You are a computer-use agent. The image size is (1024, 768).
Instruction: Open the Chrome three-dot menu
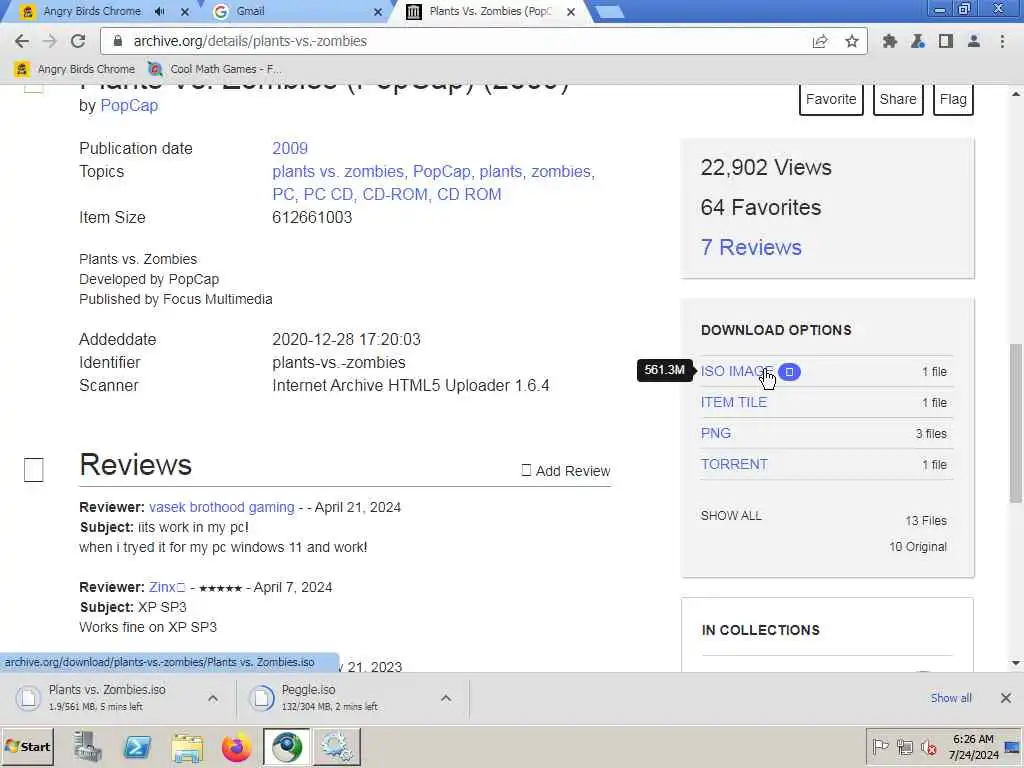click(1002, 41)
